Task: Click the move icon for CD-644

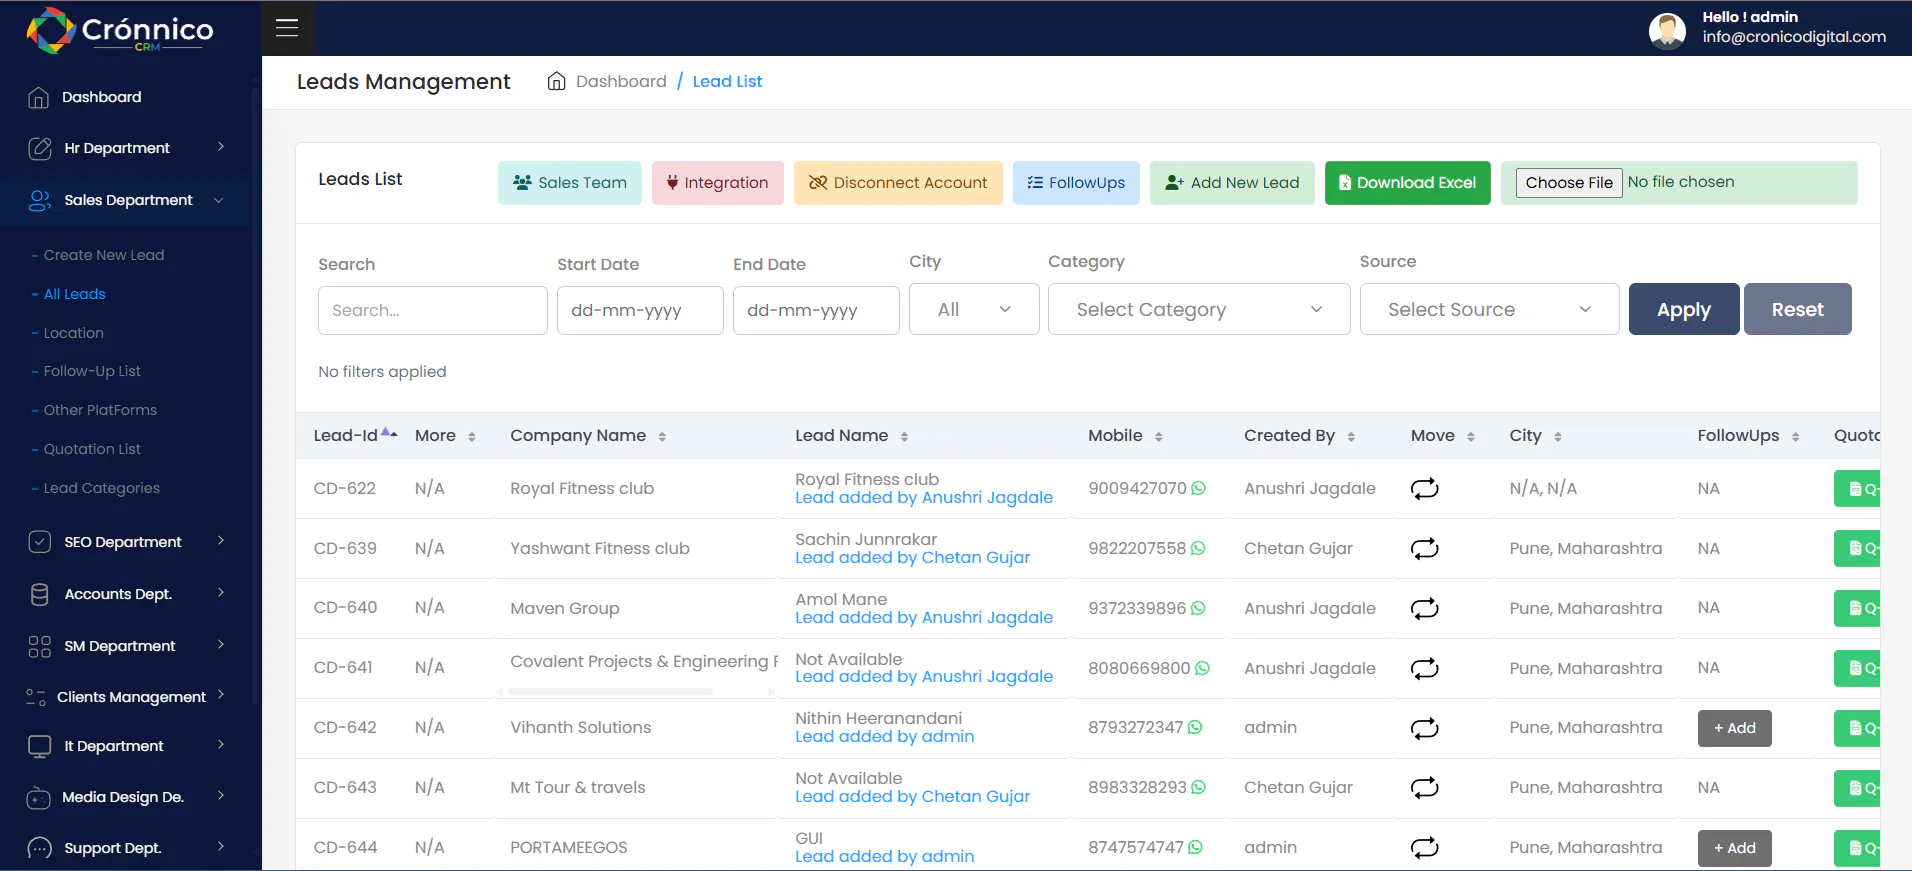Action: tap(1424, 848)
